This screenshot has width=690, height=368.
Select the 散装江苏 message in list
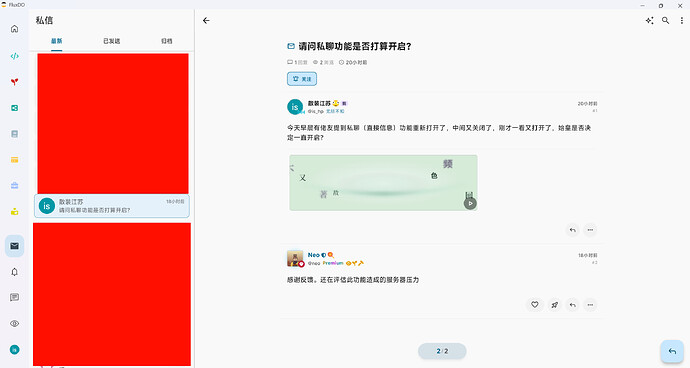point(112,206)
